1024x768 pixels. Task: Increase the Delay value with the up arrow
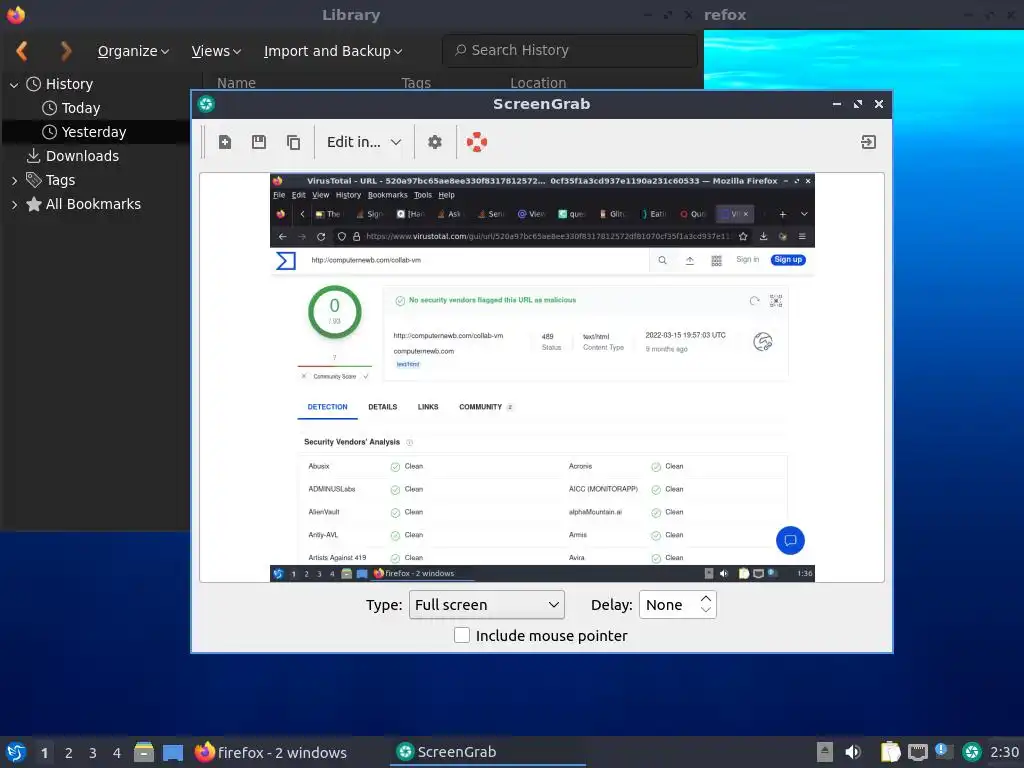point(705,598)
